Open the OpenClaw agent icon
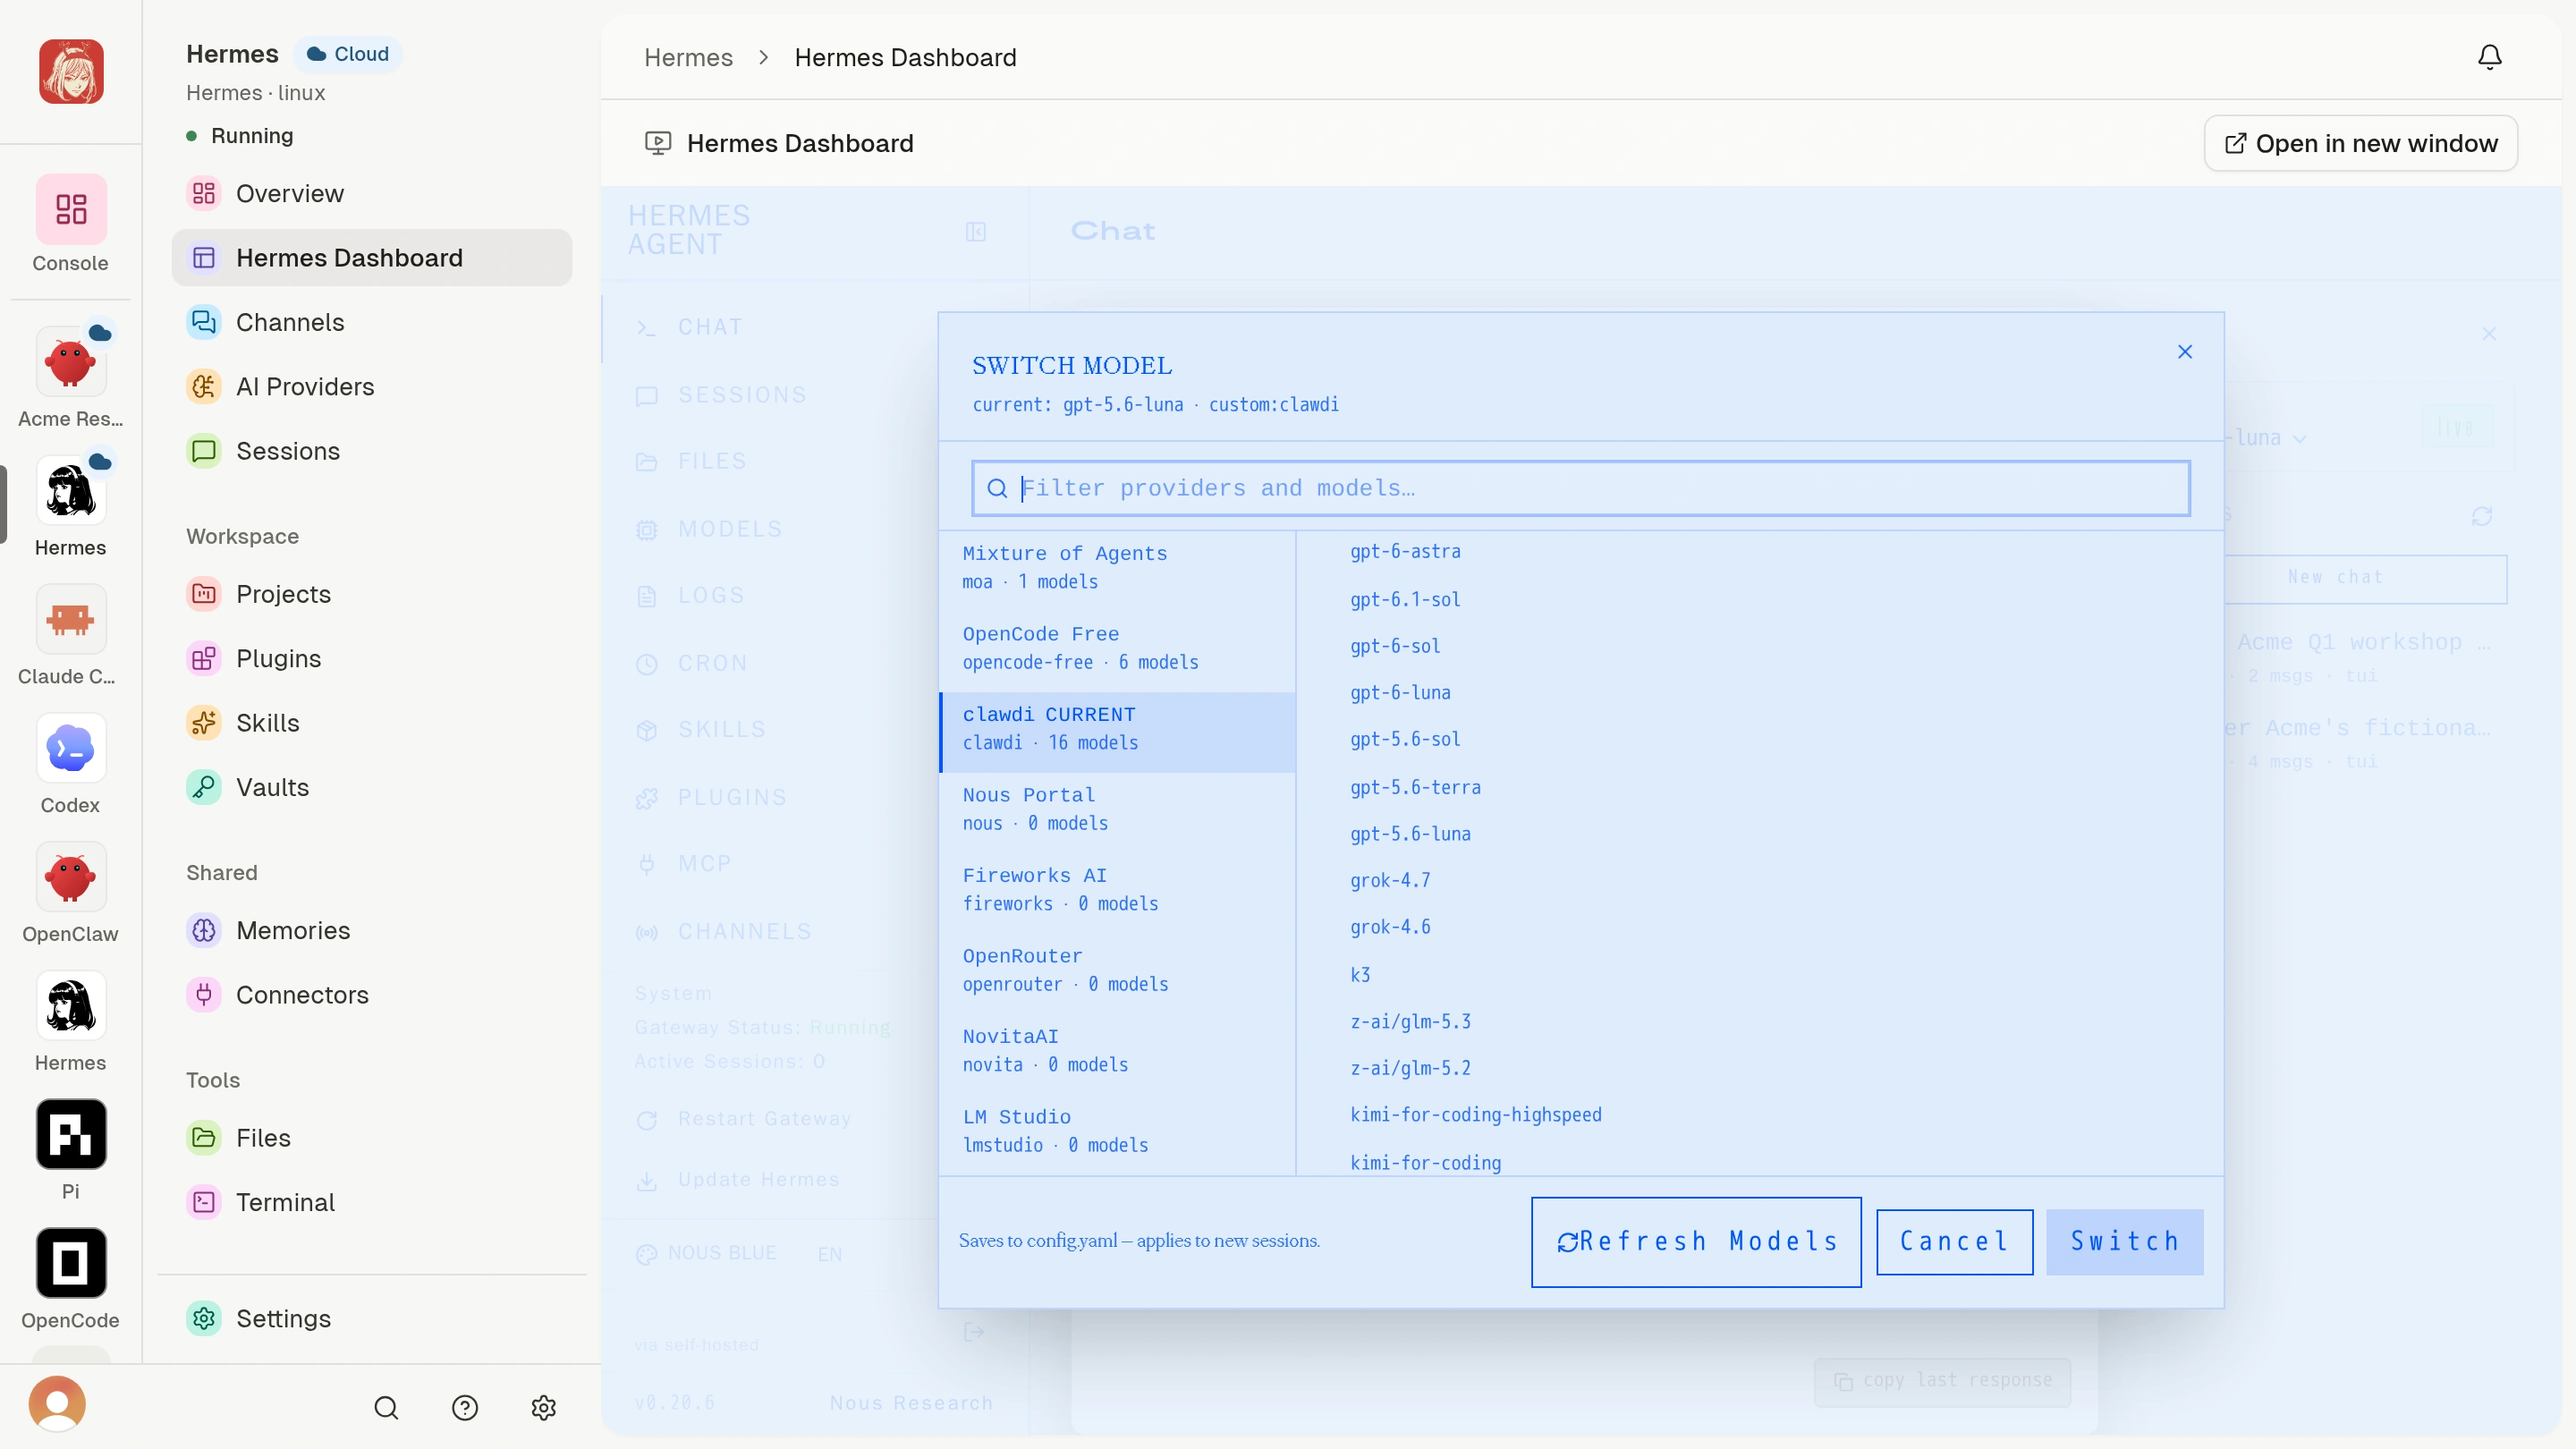Screen dimensions: 2576x1449 click(71, 877)
